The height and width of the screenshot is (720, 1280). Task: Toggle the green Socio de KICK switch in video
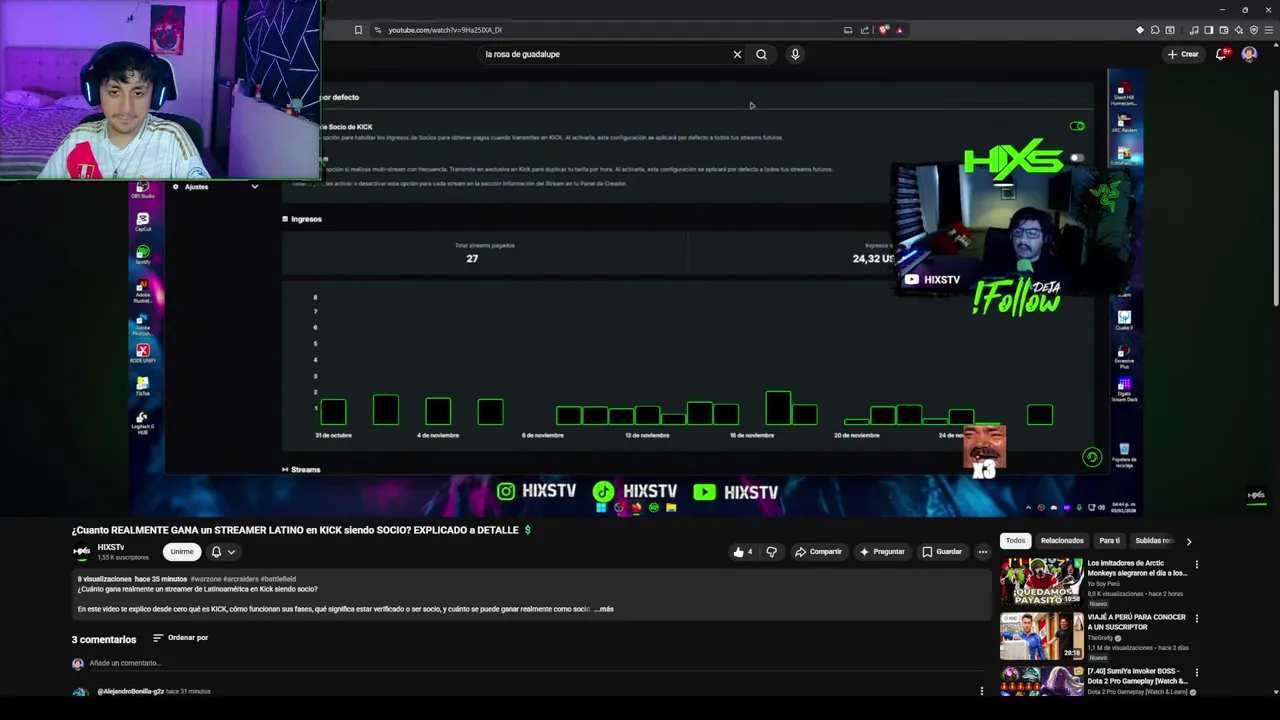point(1077,126)
